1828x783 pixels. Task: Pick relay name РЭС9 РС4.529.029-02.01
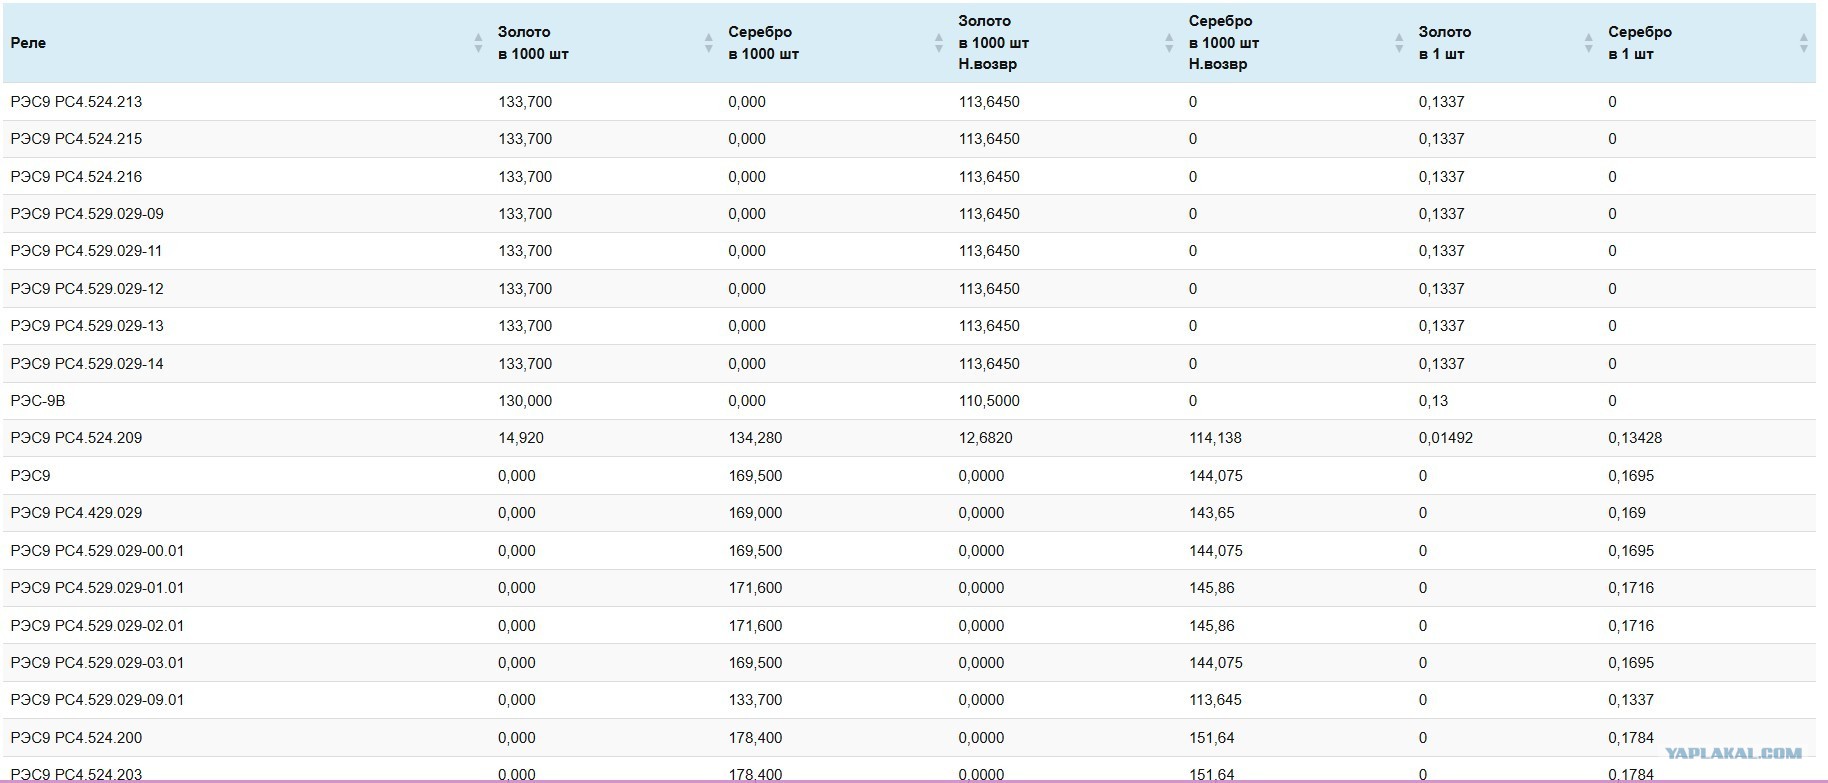[97, 626]
